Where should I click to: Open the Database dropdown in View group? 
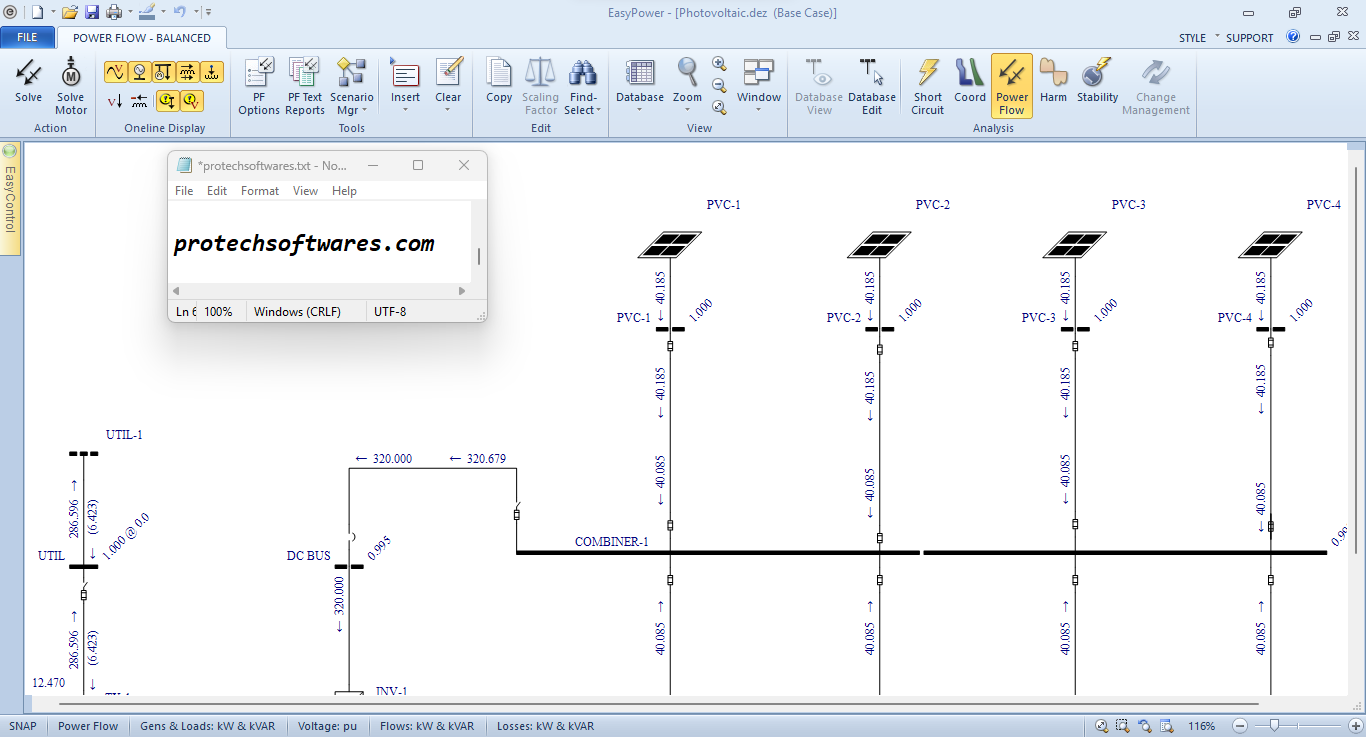pos(640,86)
